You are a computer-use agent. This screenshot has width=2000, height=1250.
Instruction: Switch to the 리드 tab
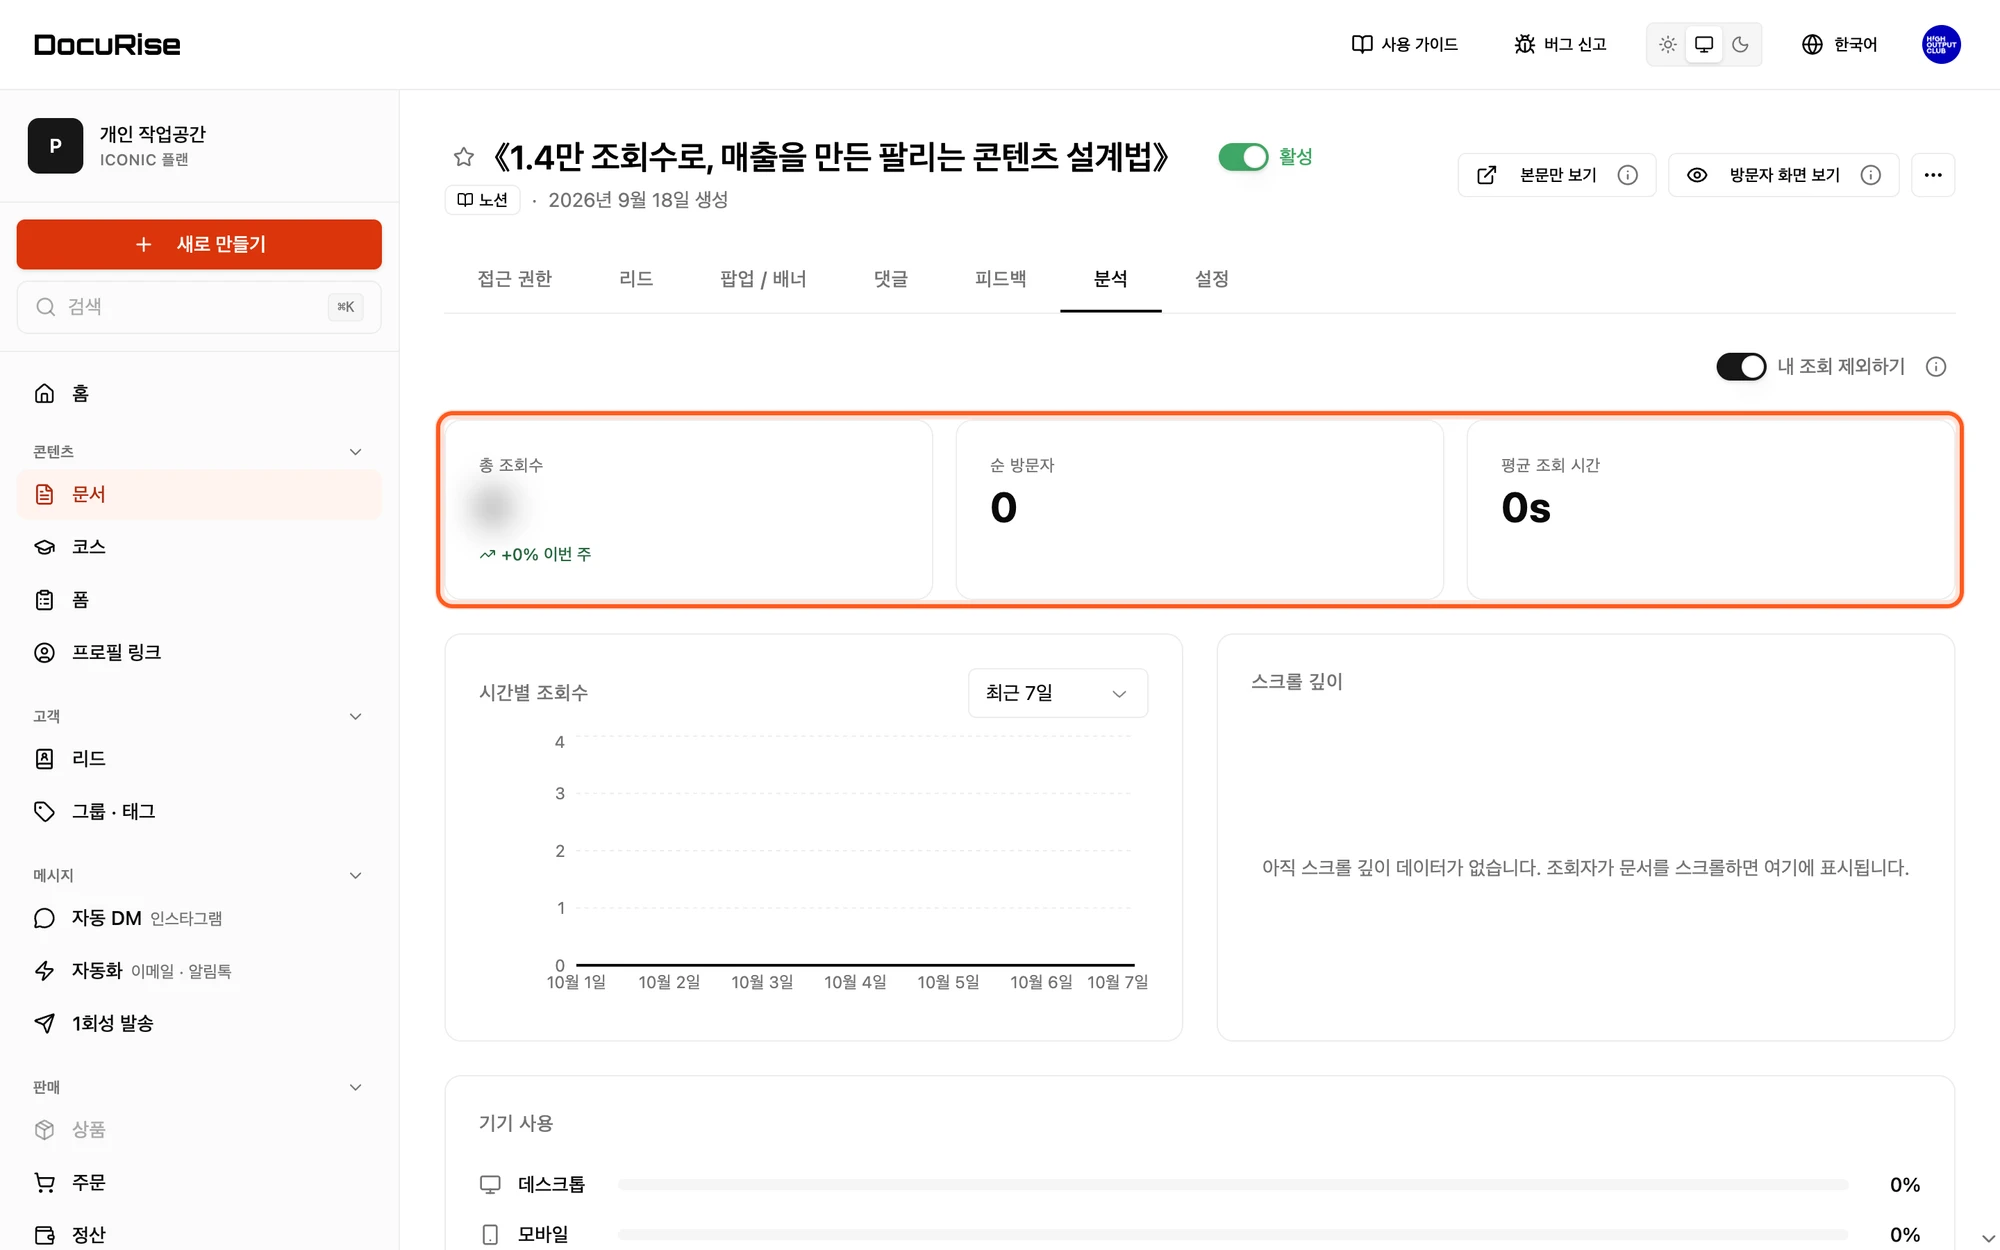pyautogui.click(x=636, y=279)
